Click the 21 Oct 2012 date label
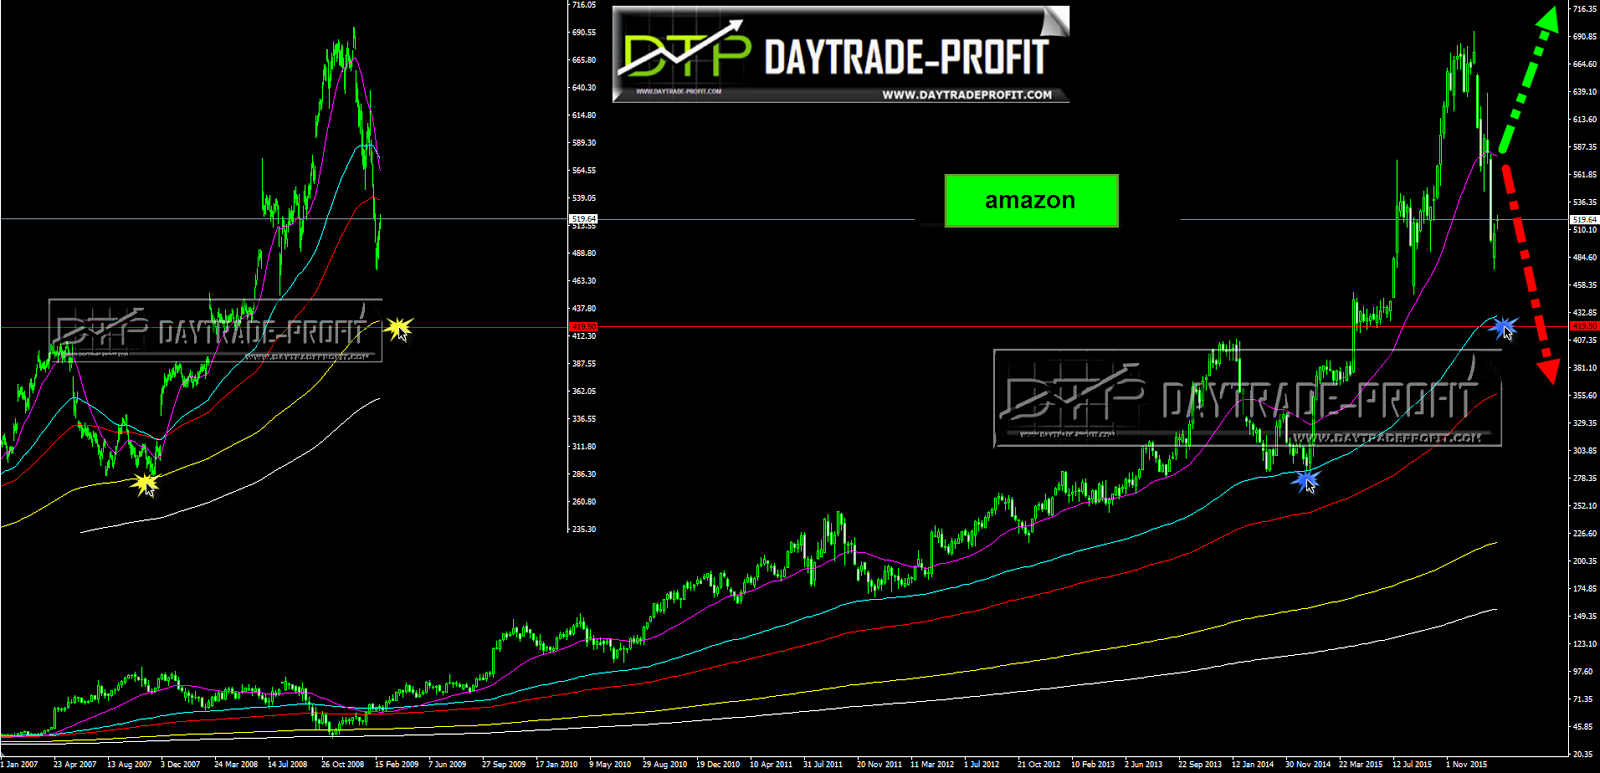 (x=1039, y=765)
